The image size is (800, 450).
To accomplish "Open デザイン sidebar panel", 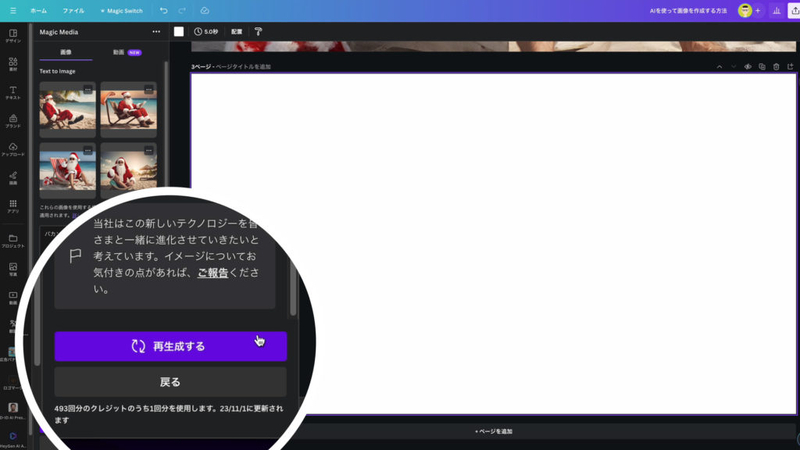I will point(13,36).
